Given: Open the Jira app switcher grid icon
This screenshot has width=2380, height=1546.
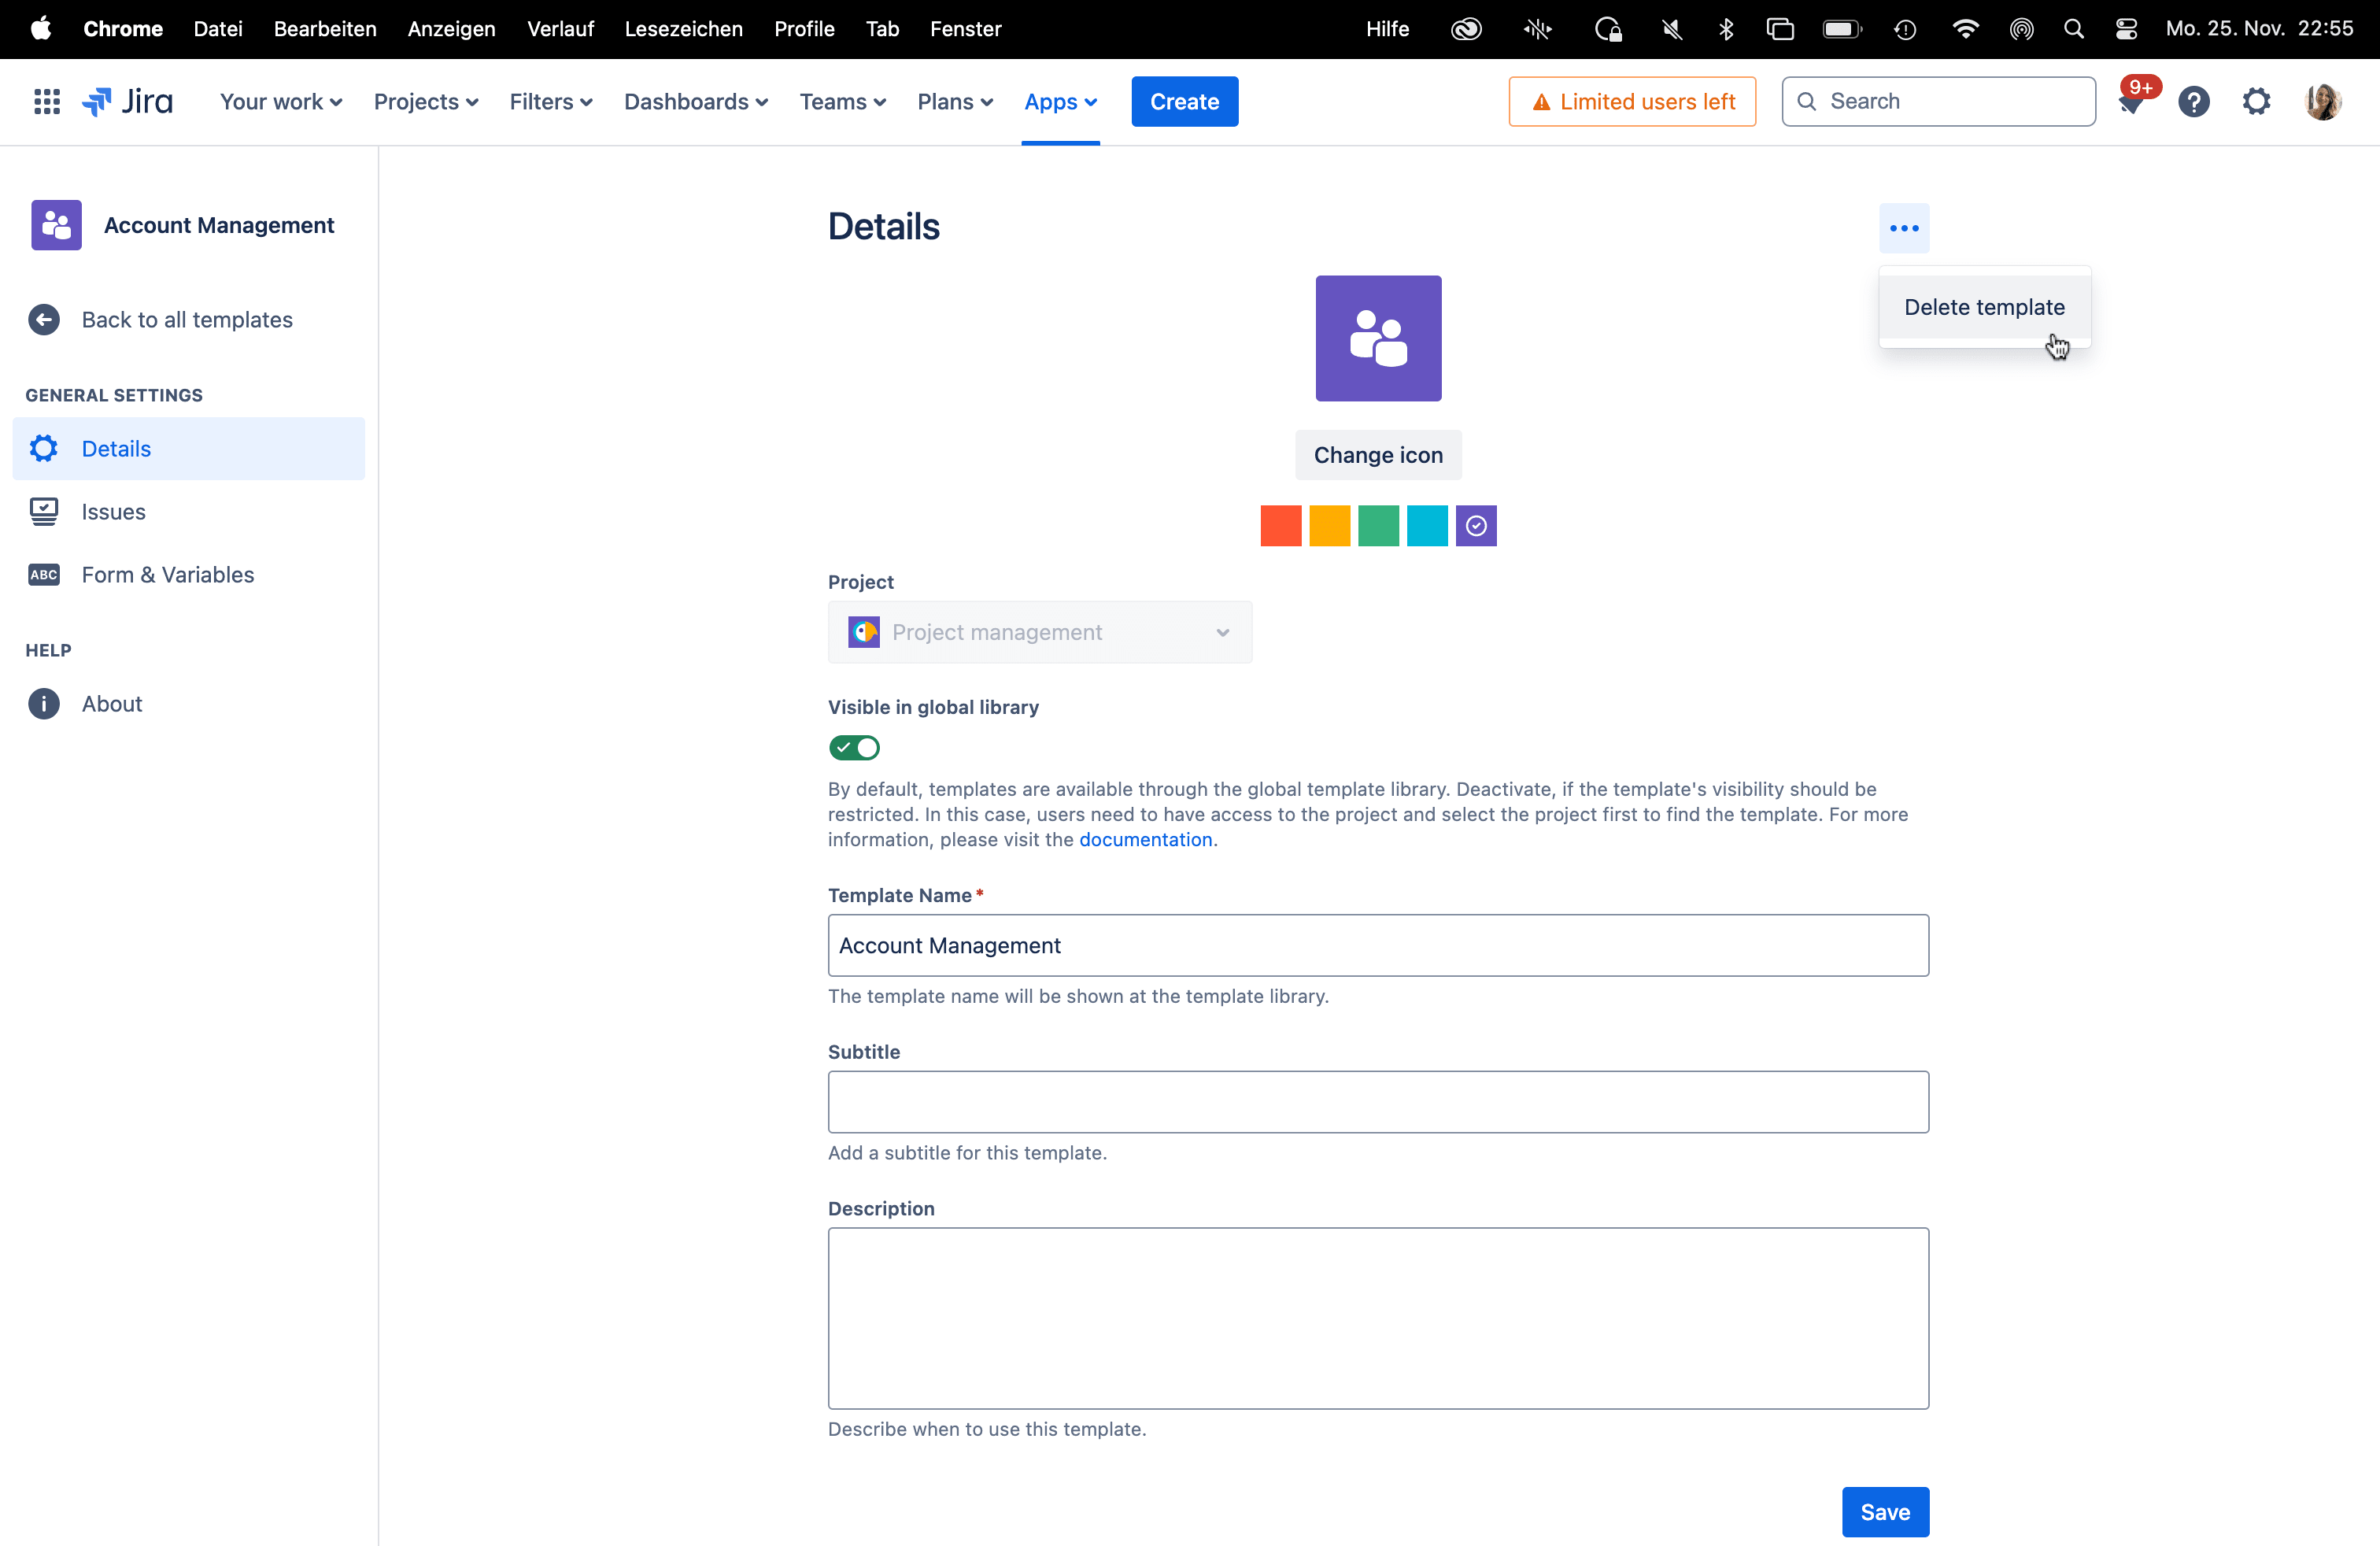Looking at the screenshot, I should pyautogui.click(x=47, y=101).
